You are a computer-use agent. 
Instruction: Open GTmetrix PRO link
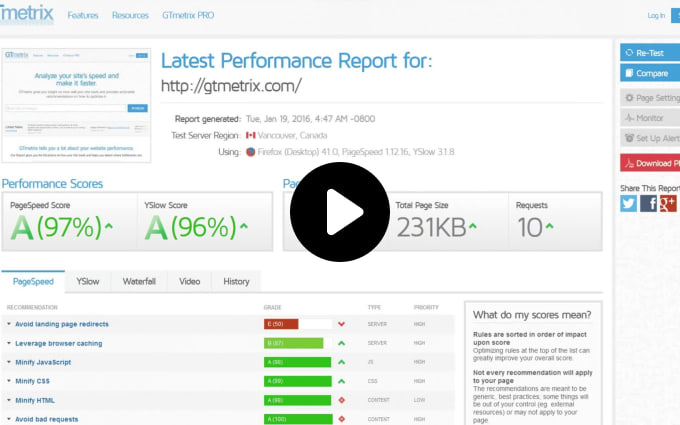tap(188, 15)
